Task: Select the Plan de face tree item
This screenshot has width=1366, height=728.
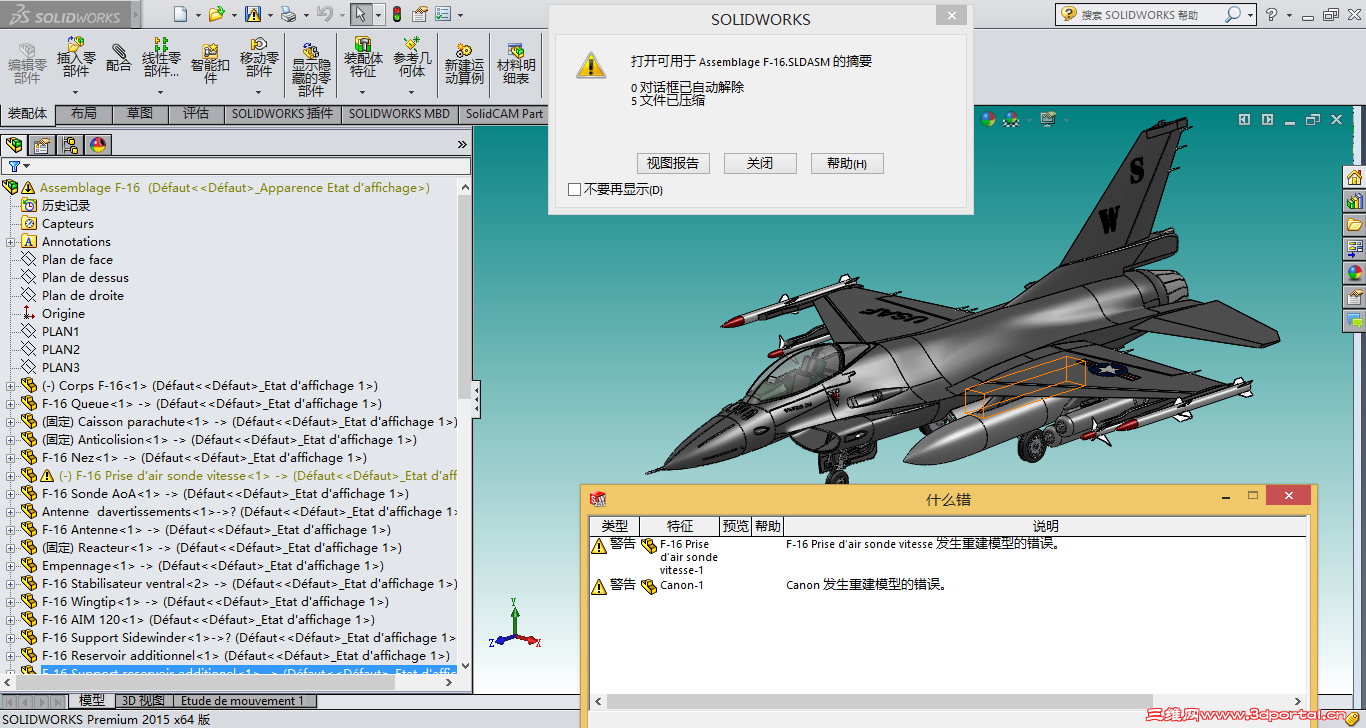Action: tap(77, 260)
